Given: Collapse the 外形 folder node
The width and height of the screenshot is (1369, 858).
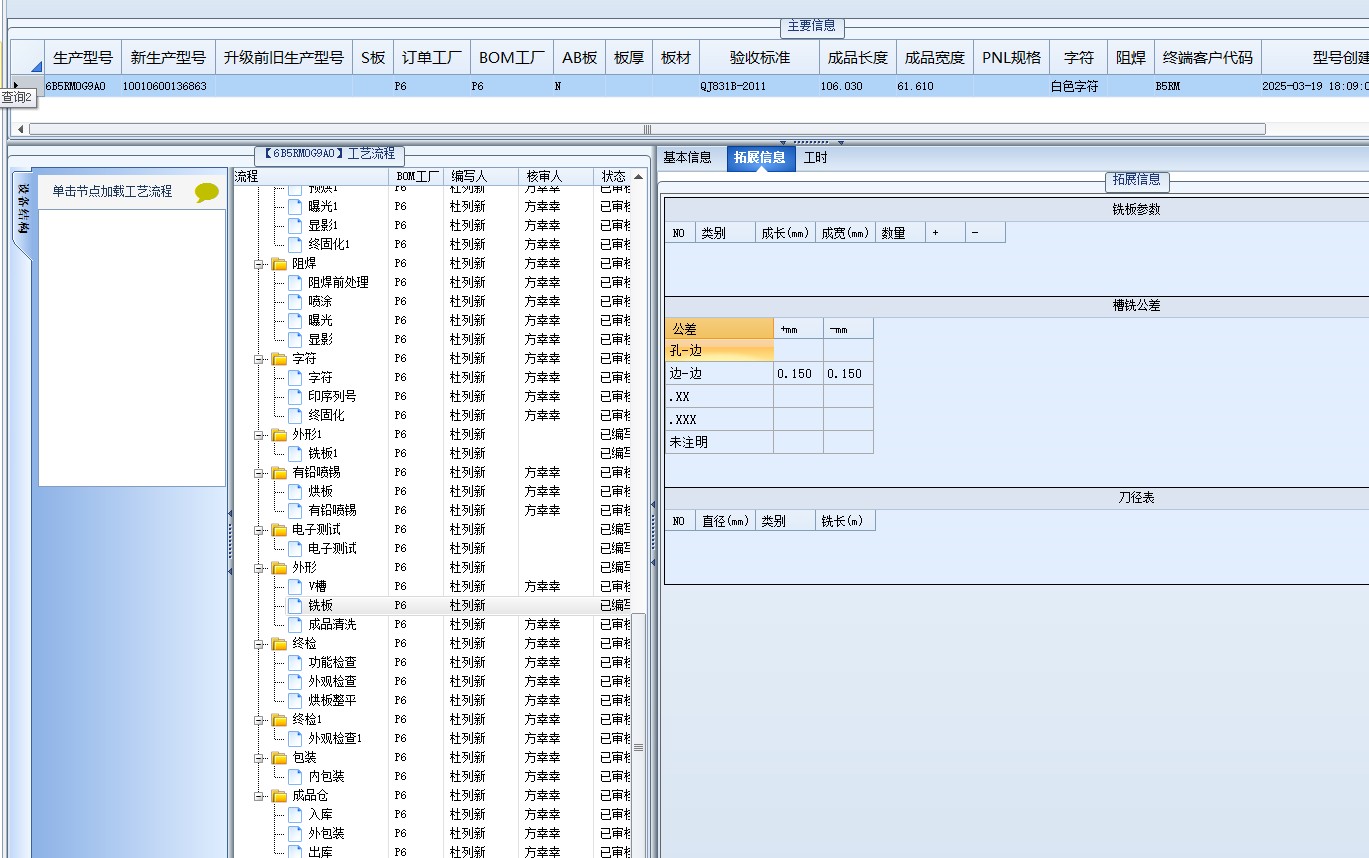Looking at the screenshot, I should click(259, 568).
